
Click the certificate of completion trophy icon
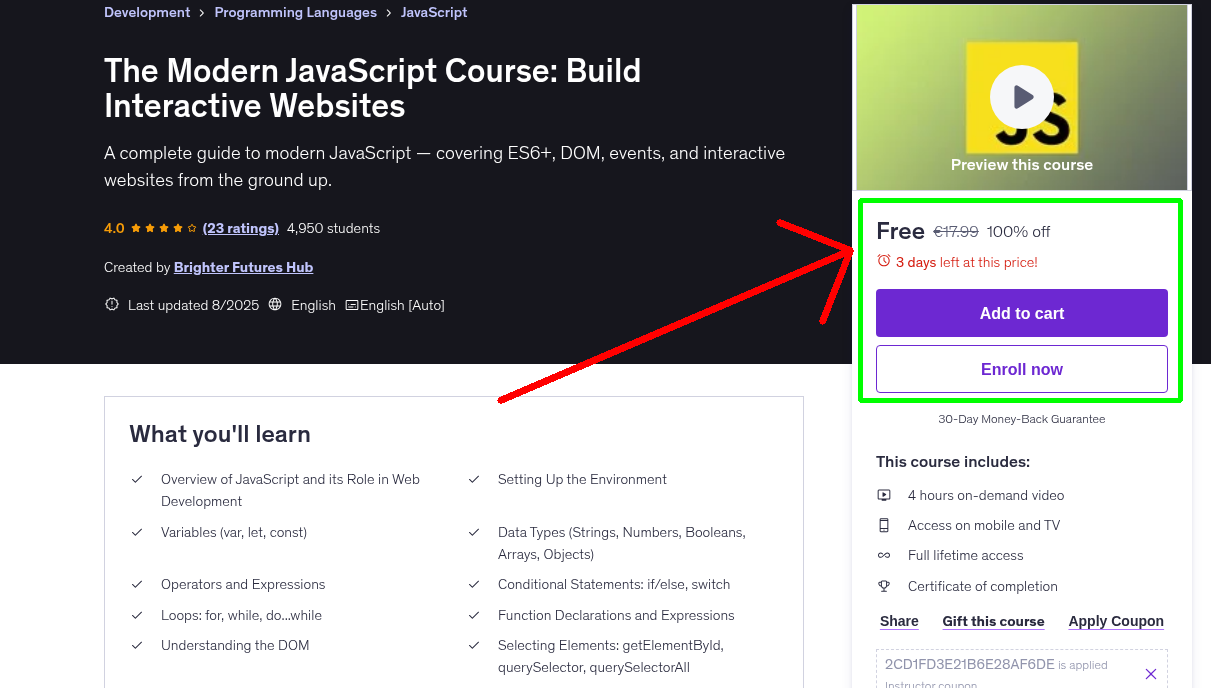point(884,586)
